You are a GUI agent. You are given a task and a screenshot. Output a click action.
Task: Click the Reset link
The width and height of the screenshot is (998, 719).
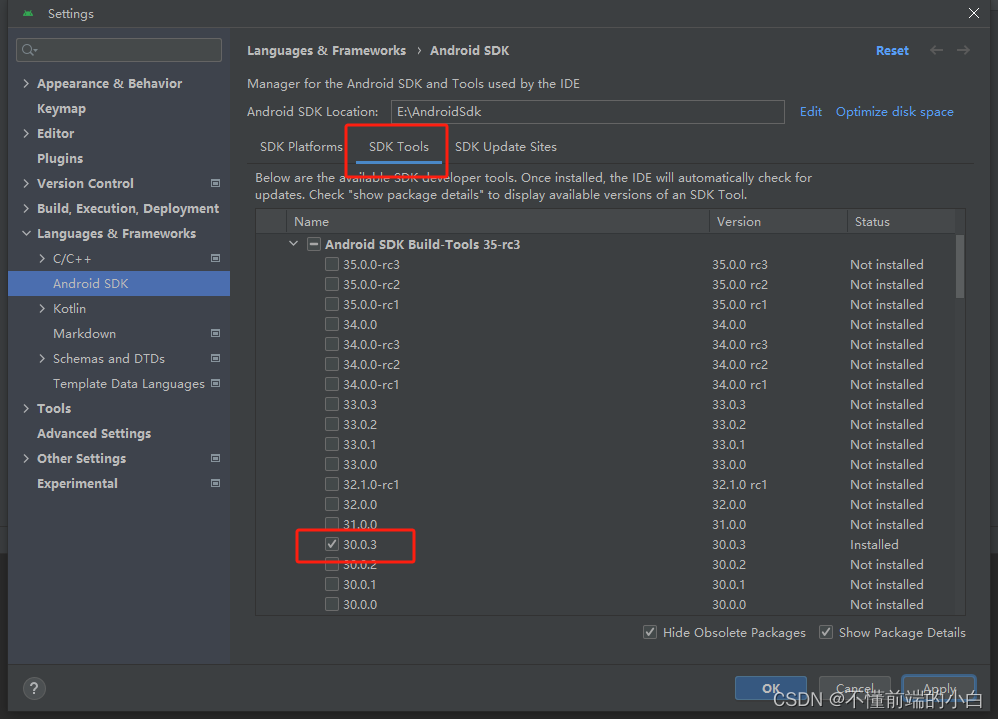[x=892, y=50]
